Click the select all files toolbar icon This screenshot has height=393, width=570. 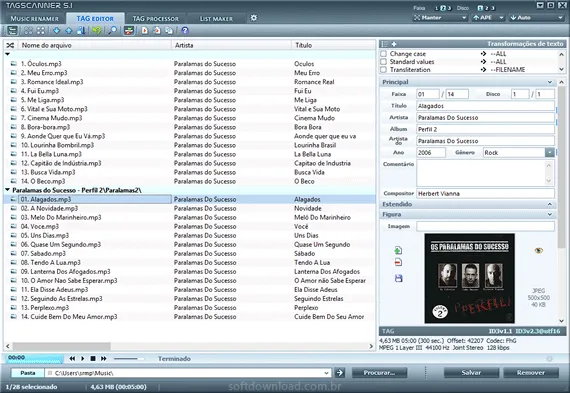[28, 31]
